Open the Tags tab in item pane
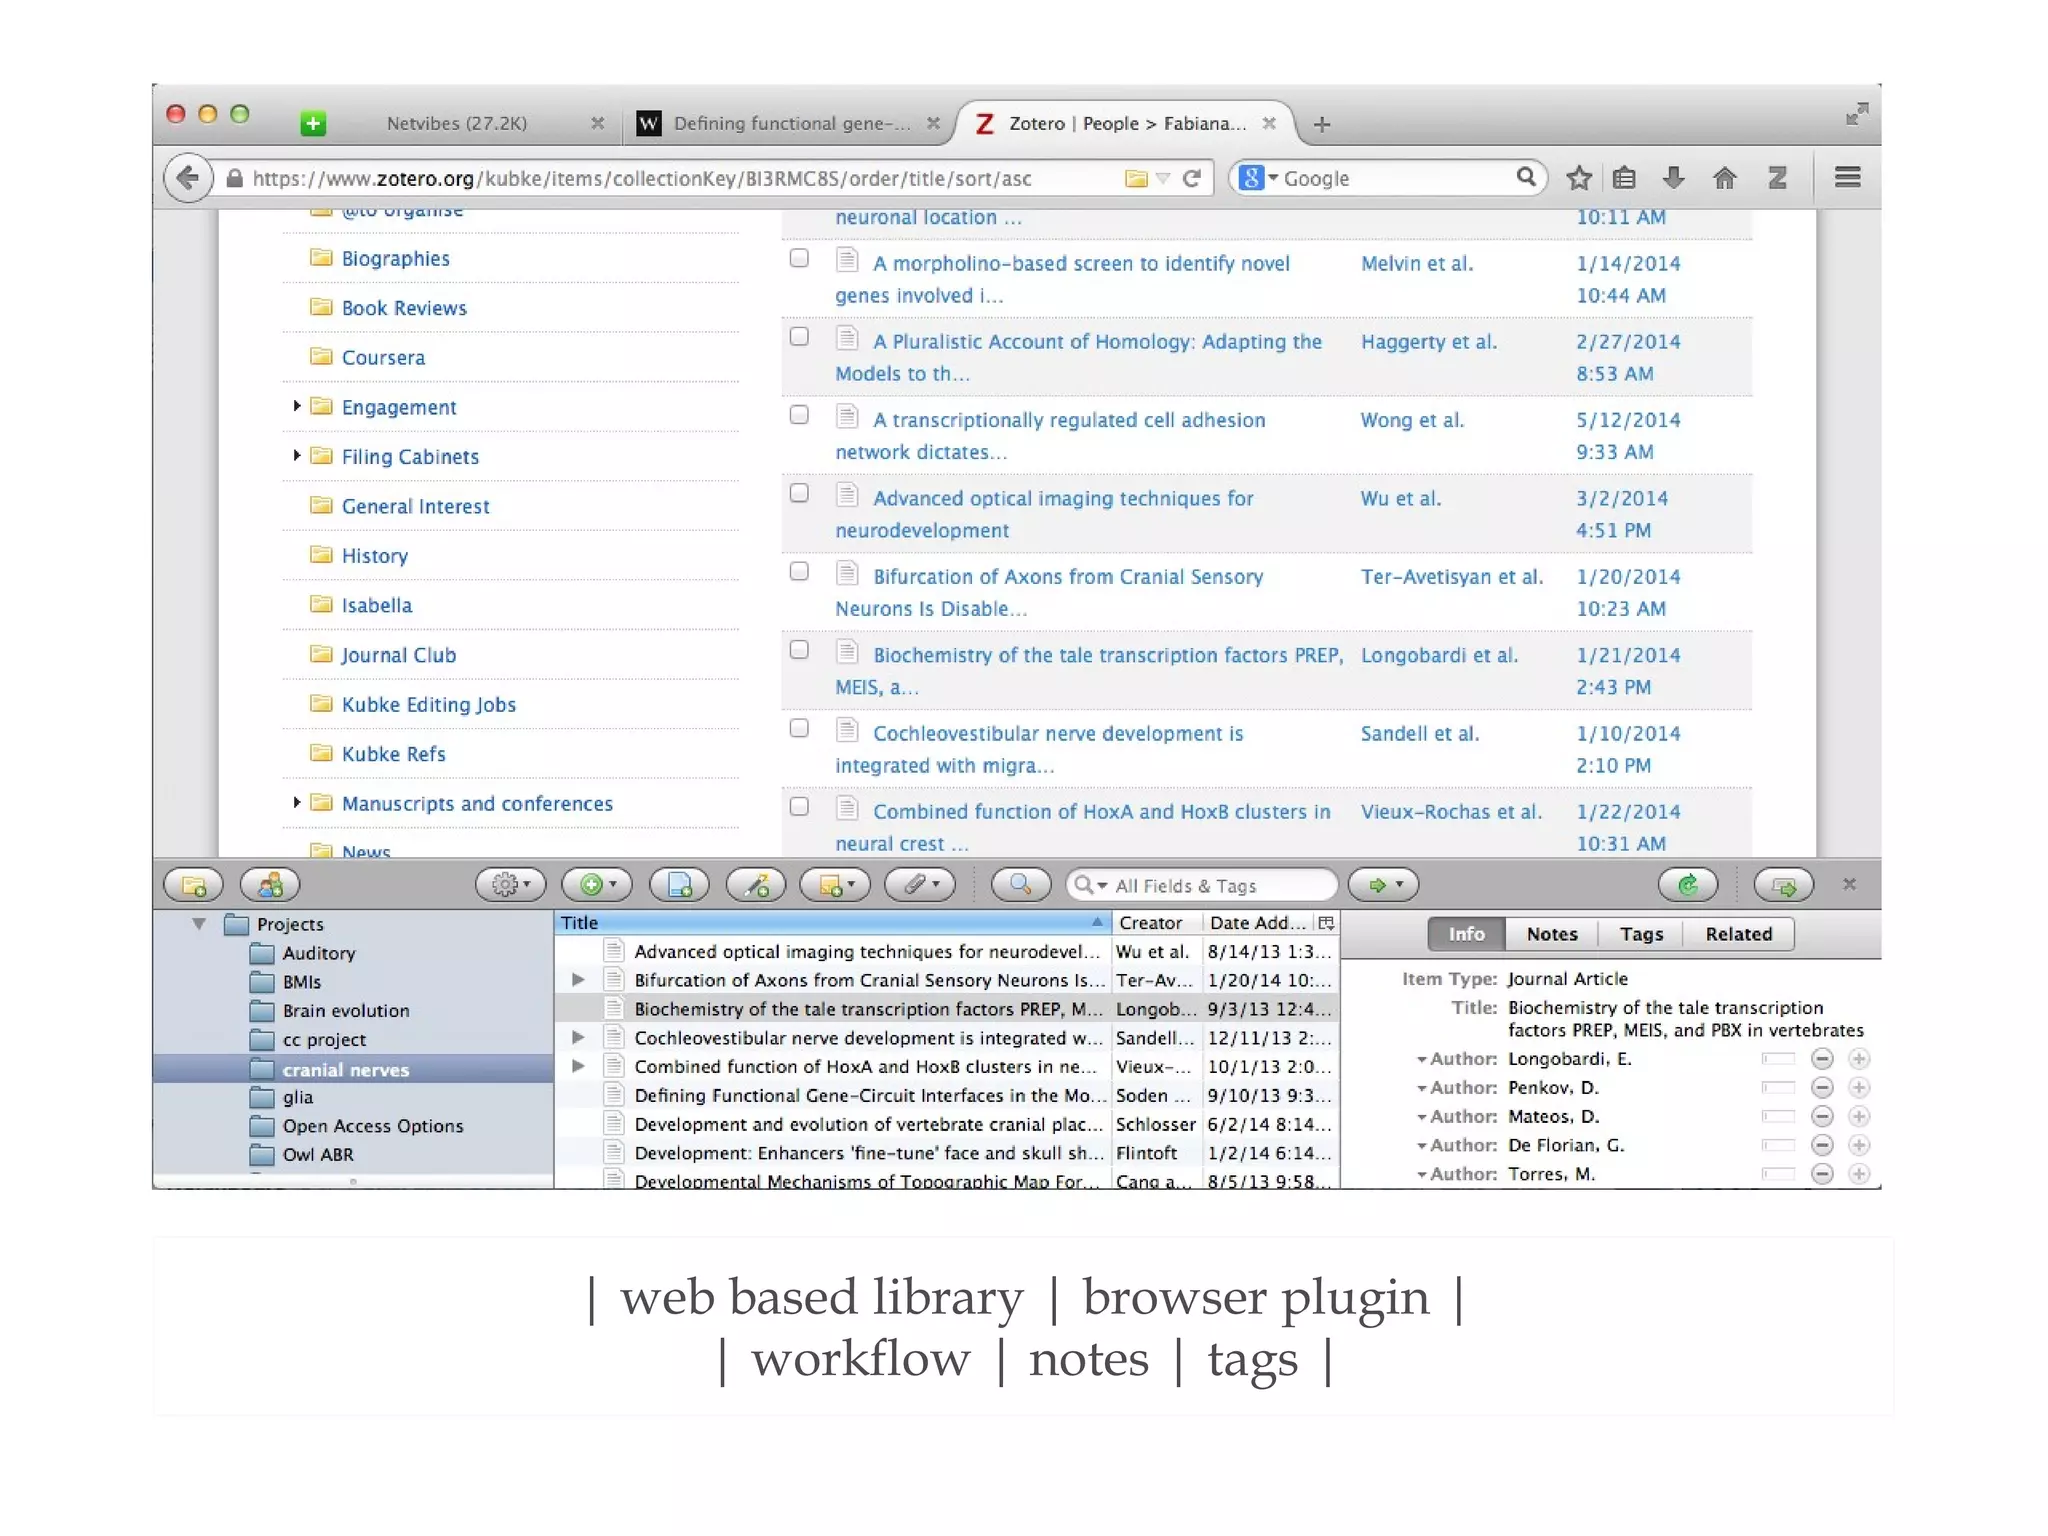 [1641, 934]
